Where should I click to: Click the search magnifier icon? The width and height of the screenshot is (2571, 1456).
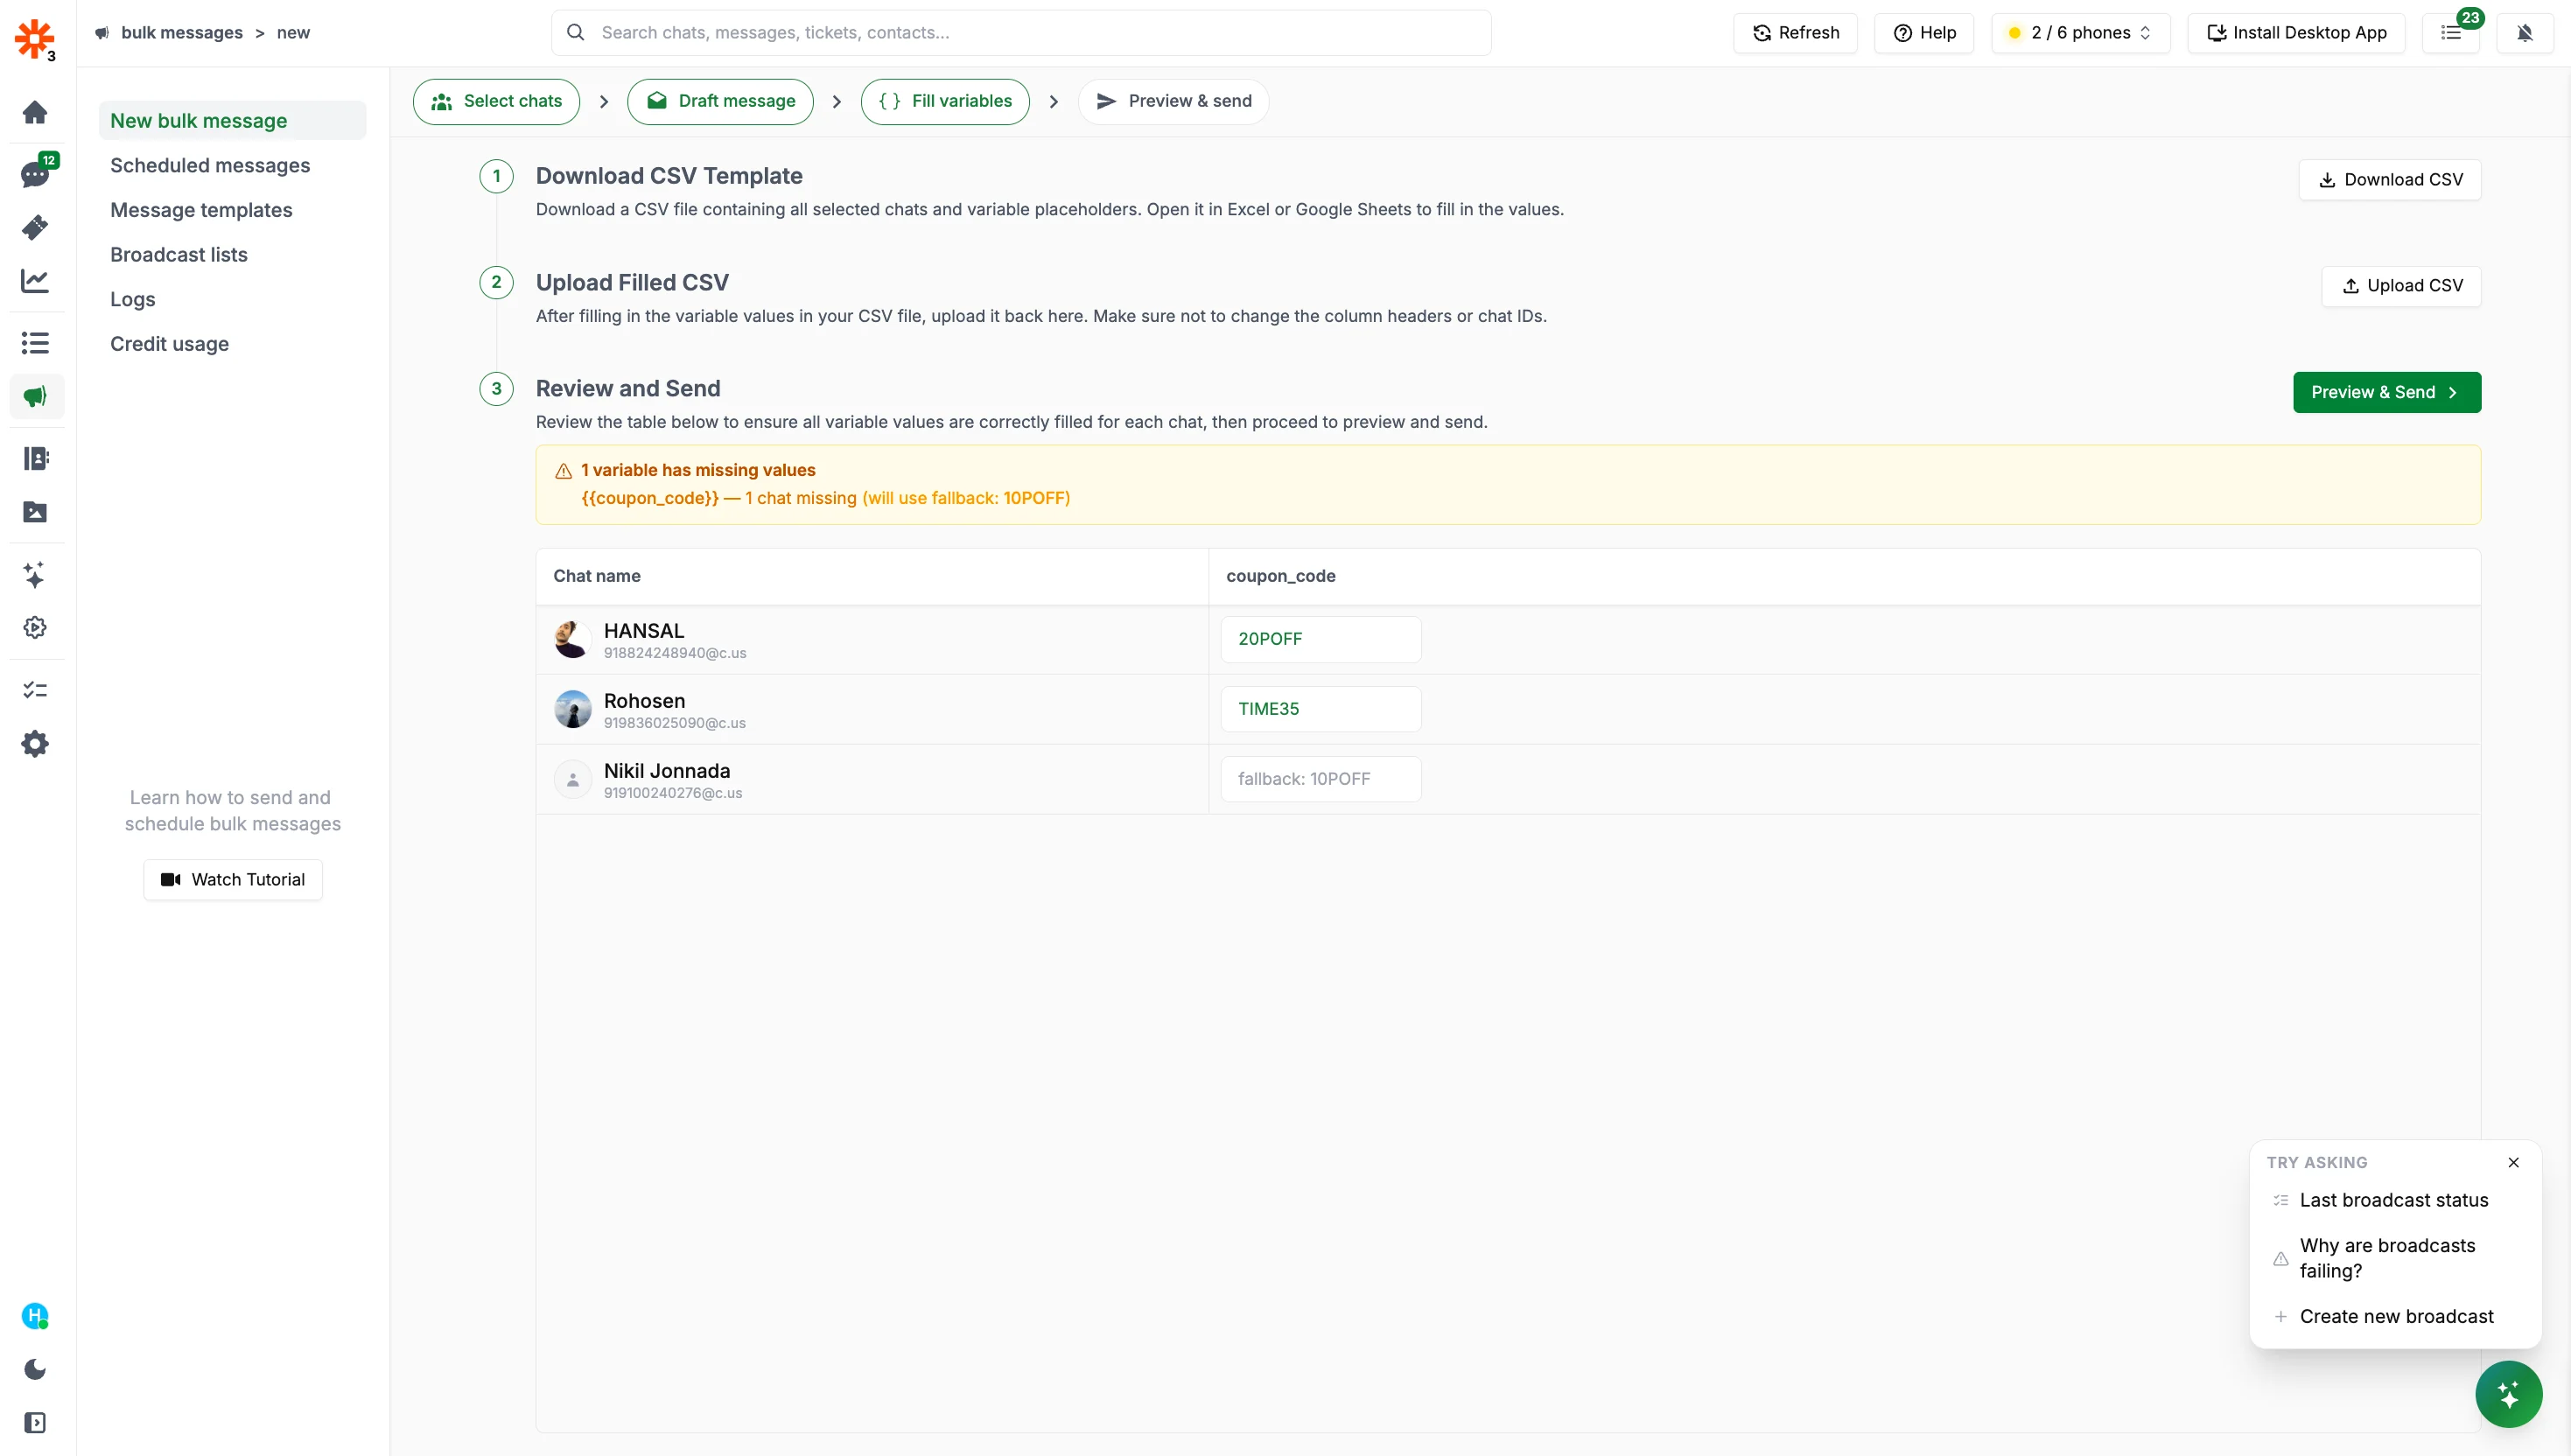tap(576, 33)
